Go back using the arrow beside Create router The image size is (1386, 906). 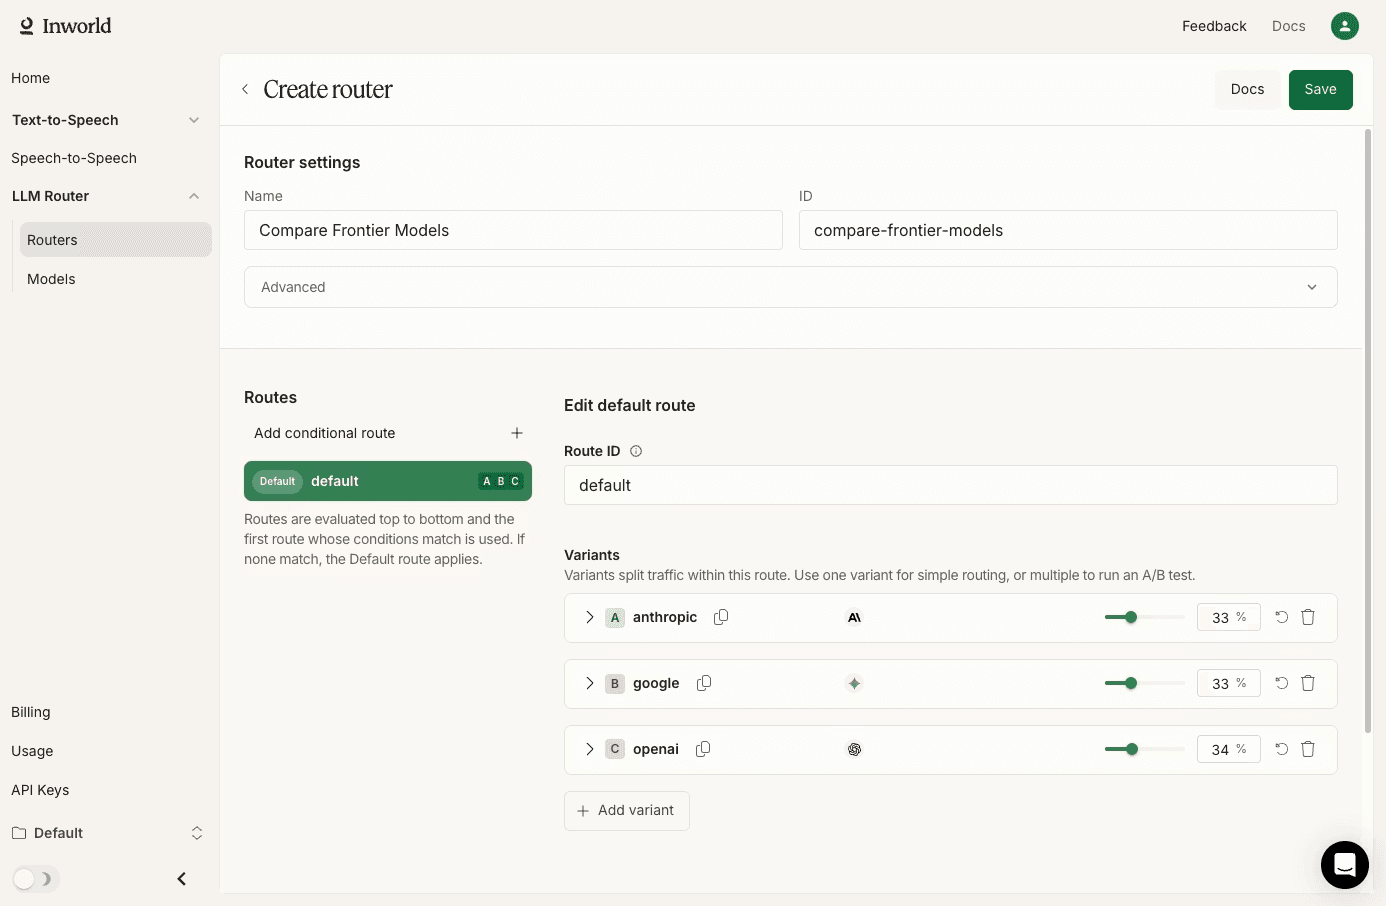coord(245,89)
